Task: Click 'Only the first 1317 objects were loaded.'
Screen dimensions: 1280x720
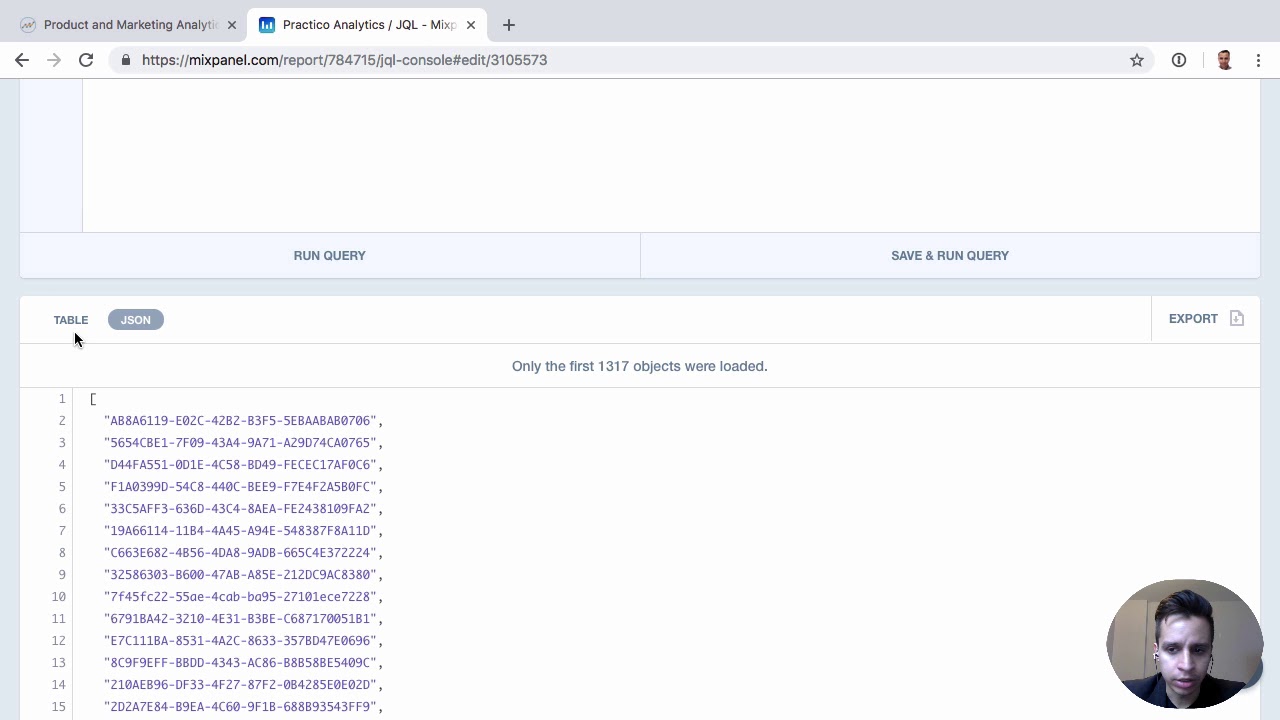Action: (640, 366)
